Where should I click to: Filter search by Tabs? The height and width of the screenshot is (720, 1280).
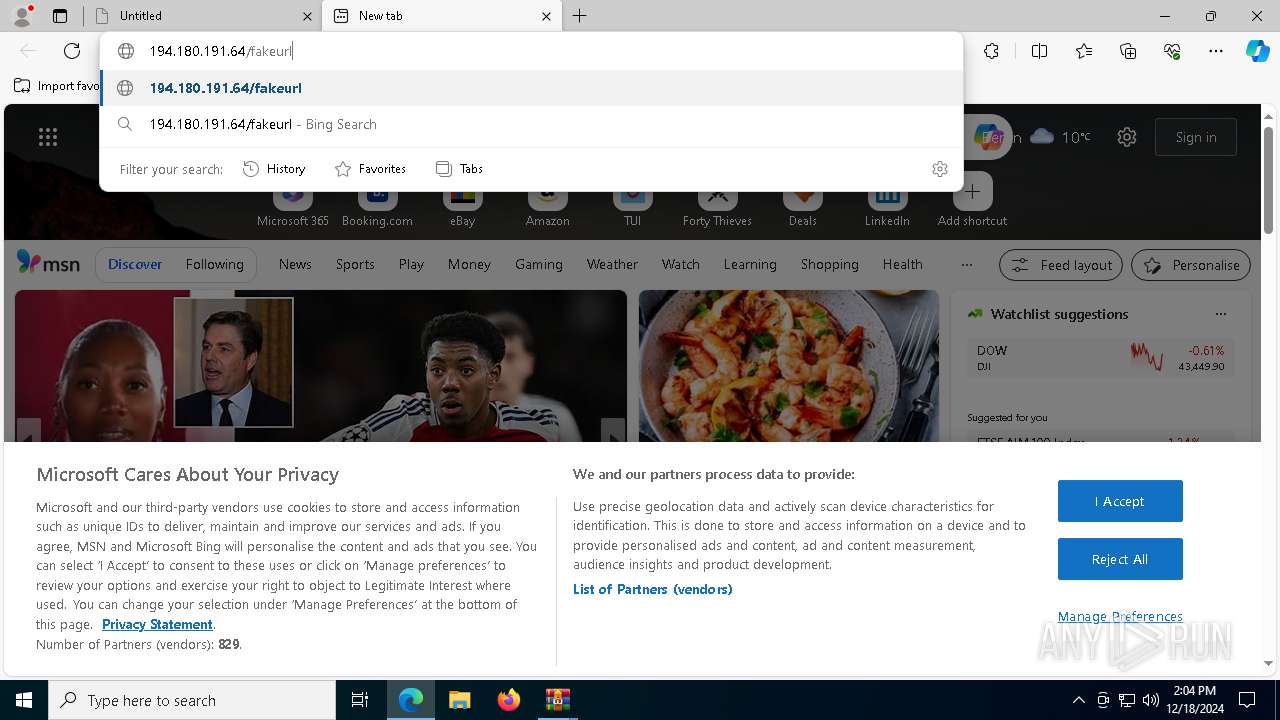tap(460, 169)
